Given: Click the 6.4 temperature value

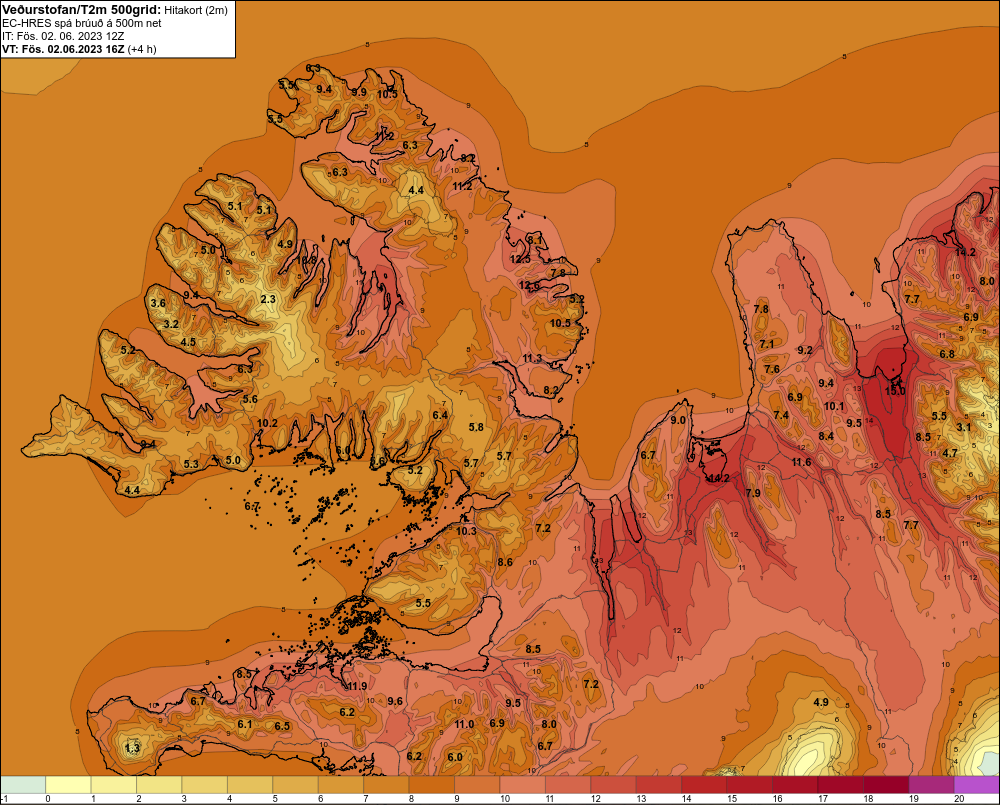Looking at the screenshot, I should 439,415.
